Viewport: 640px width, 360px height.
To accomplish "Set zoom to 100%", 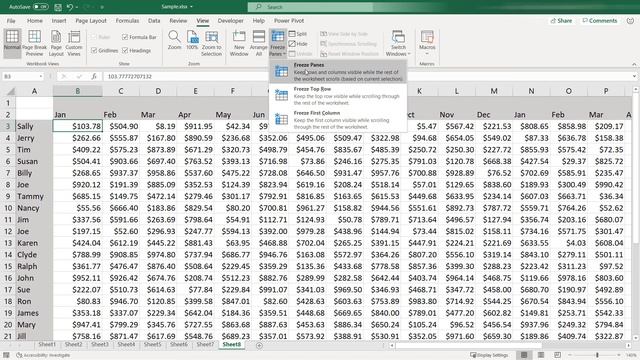I will point(192,40).
